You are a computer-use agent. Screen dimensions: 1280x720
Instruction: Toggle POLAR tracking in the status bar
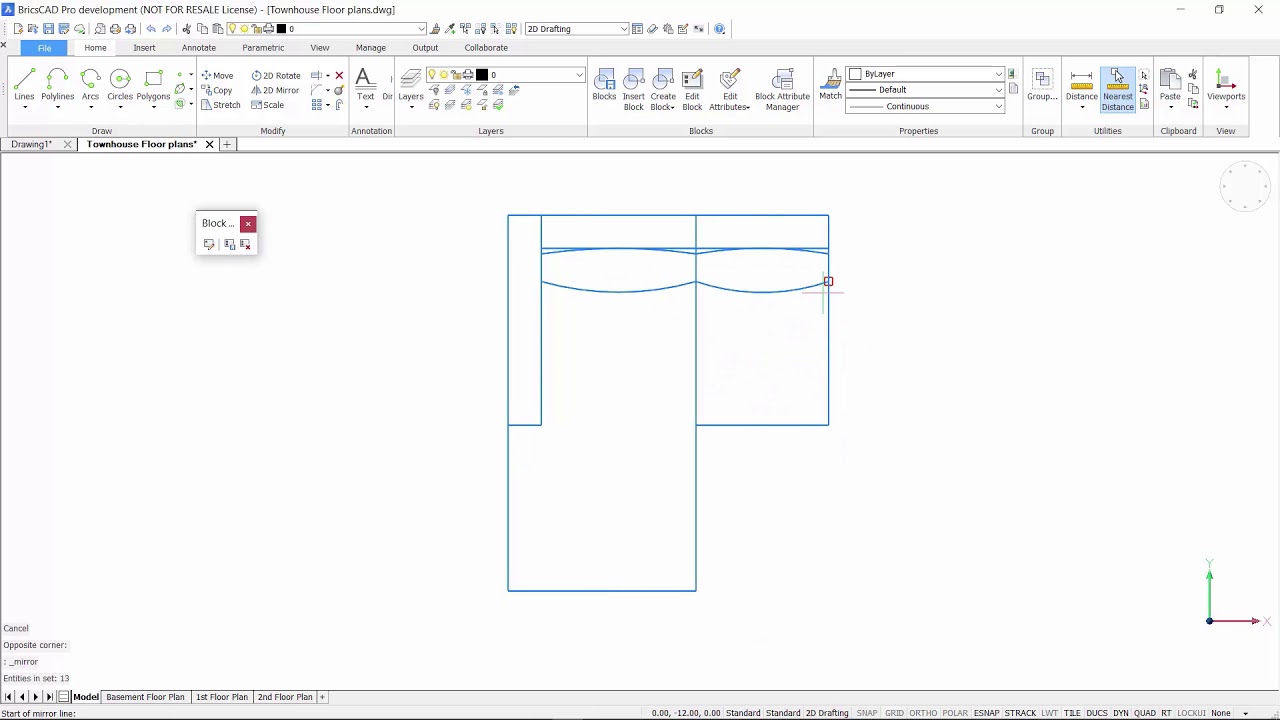tap(955, 713)
